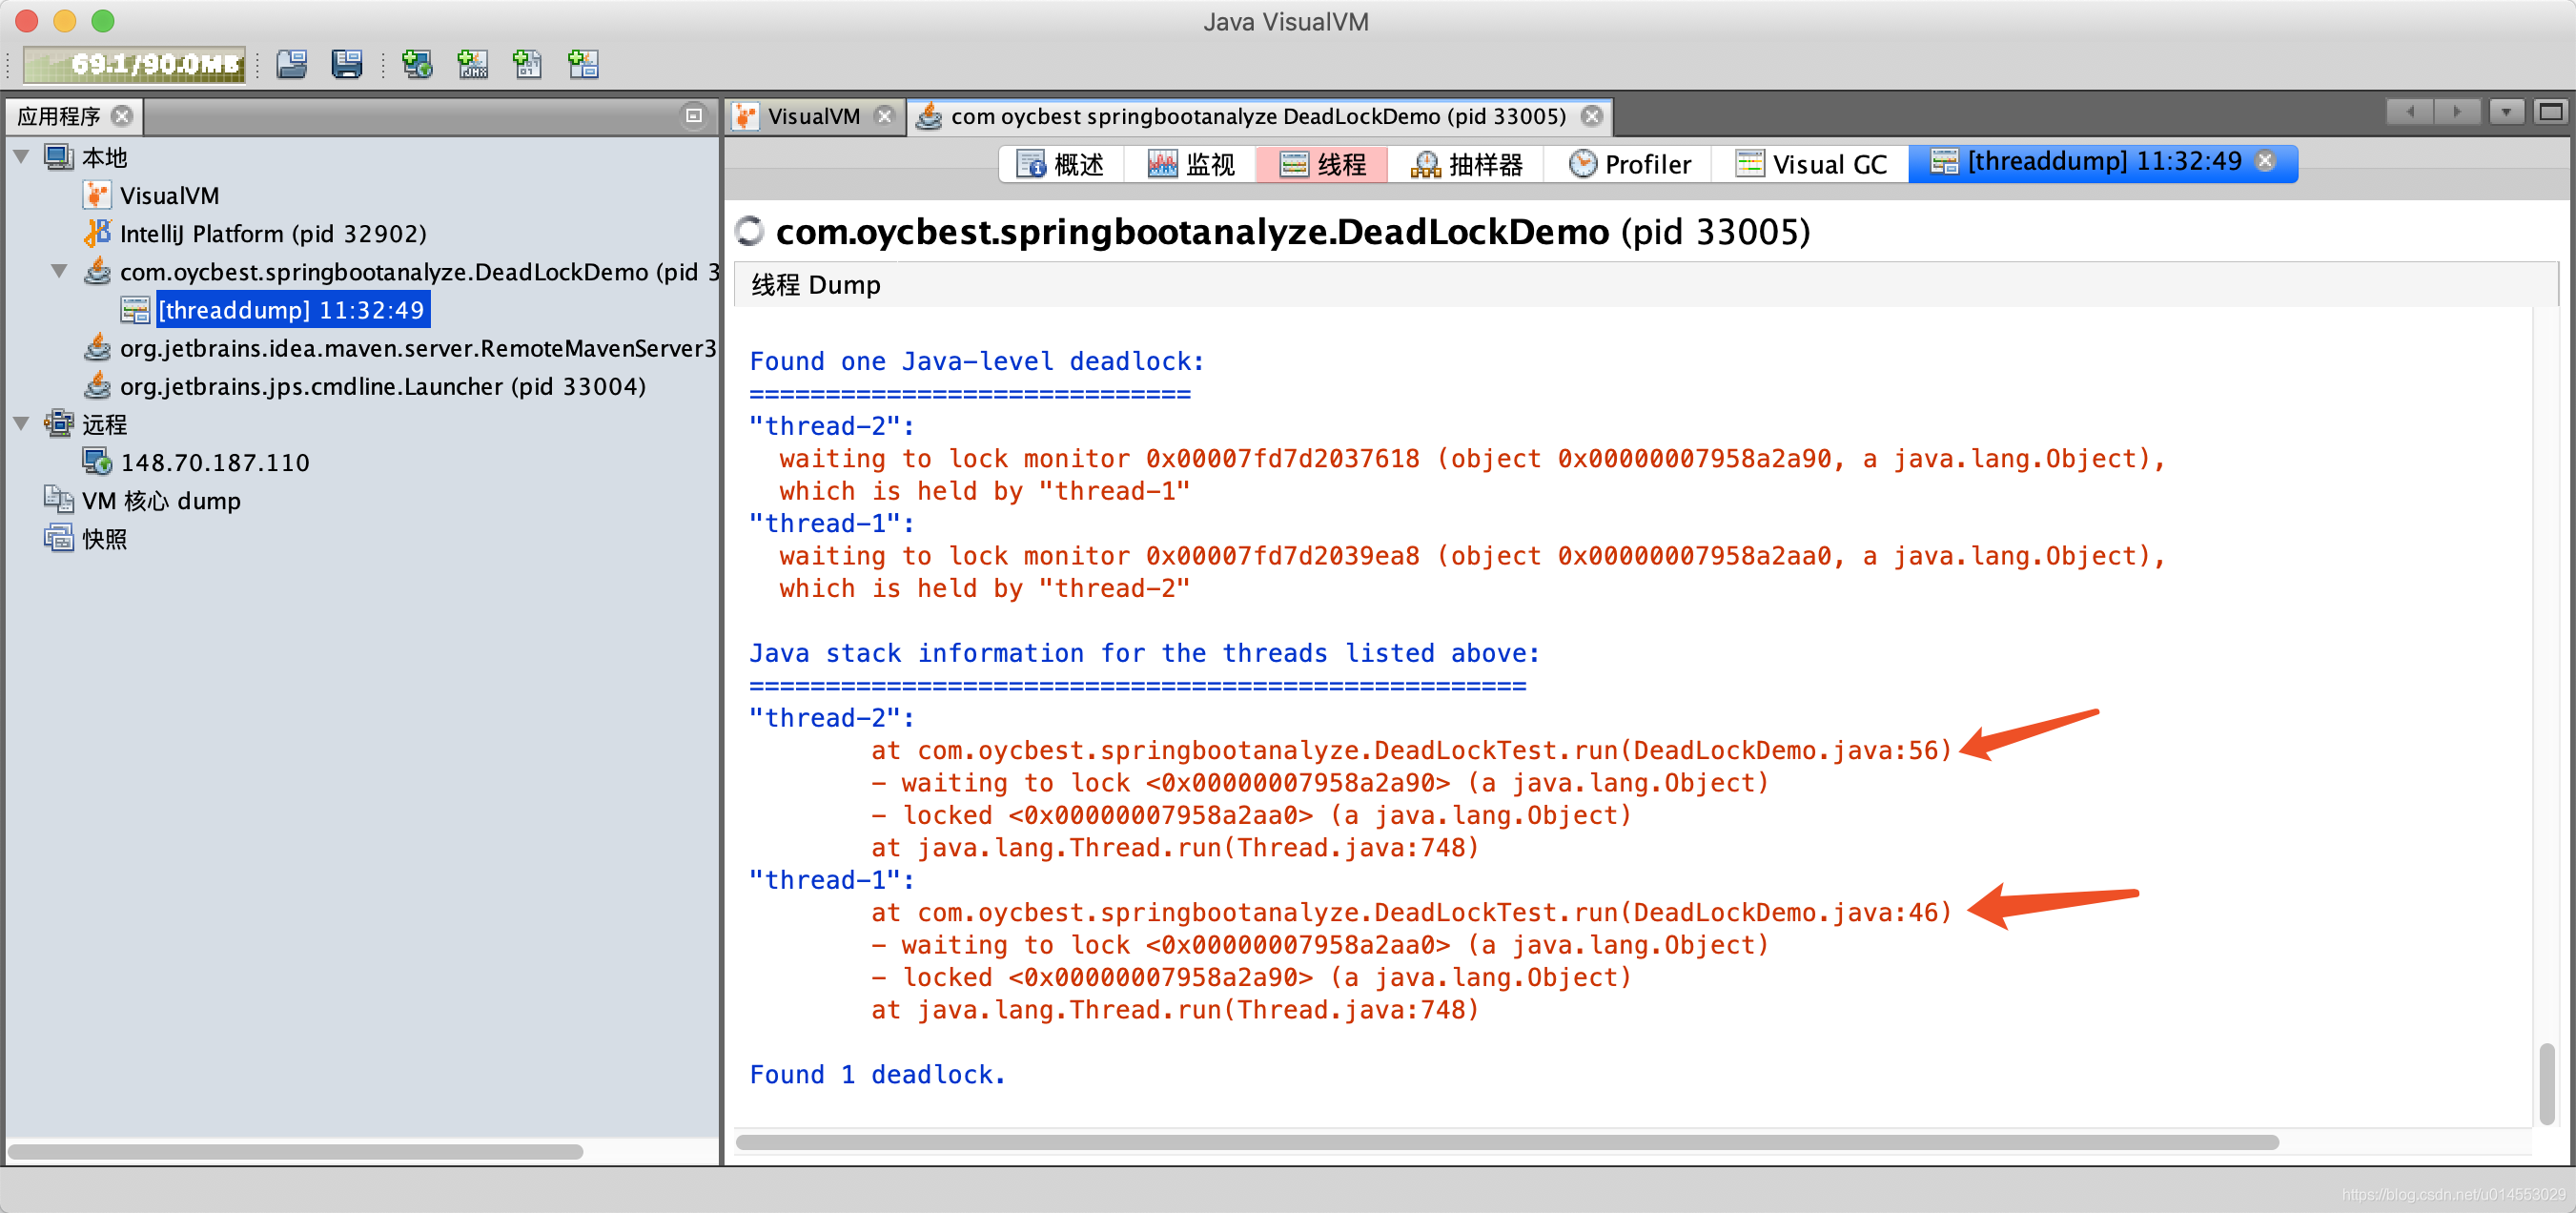Click the refresh spinner icon beside title
Viewport: 2576px width, 1213px height.
tap(749, 231)
